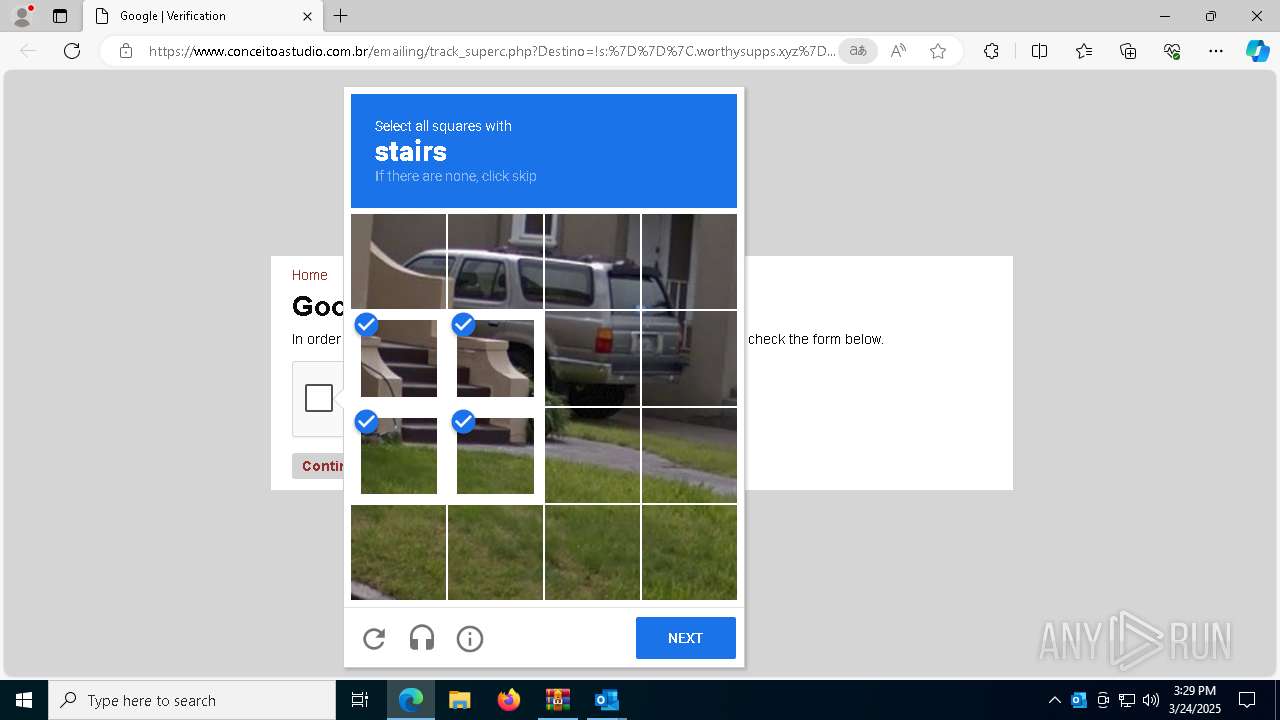Select the tile showing the car roof
The height and width of the screenshot is (720, 1280).
[x=495, y=261]
